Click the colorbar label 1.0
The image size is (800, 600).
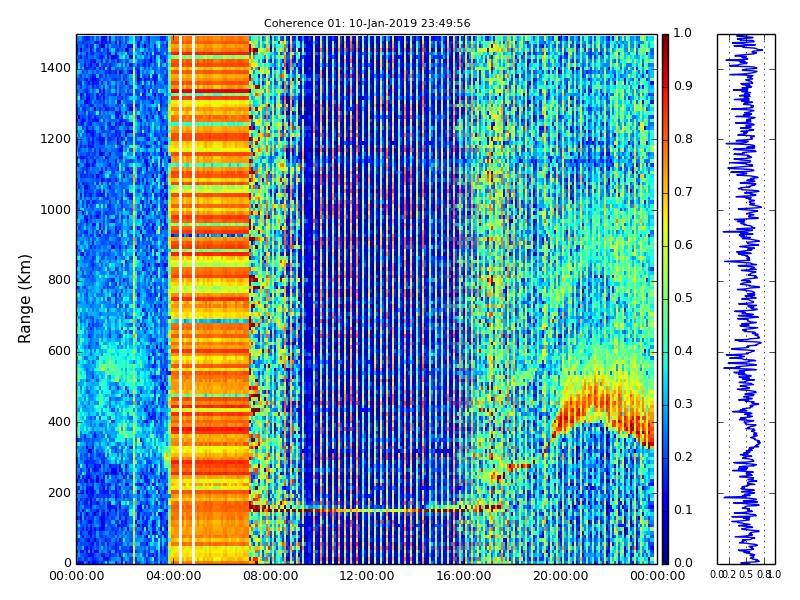point(683,33)
